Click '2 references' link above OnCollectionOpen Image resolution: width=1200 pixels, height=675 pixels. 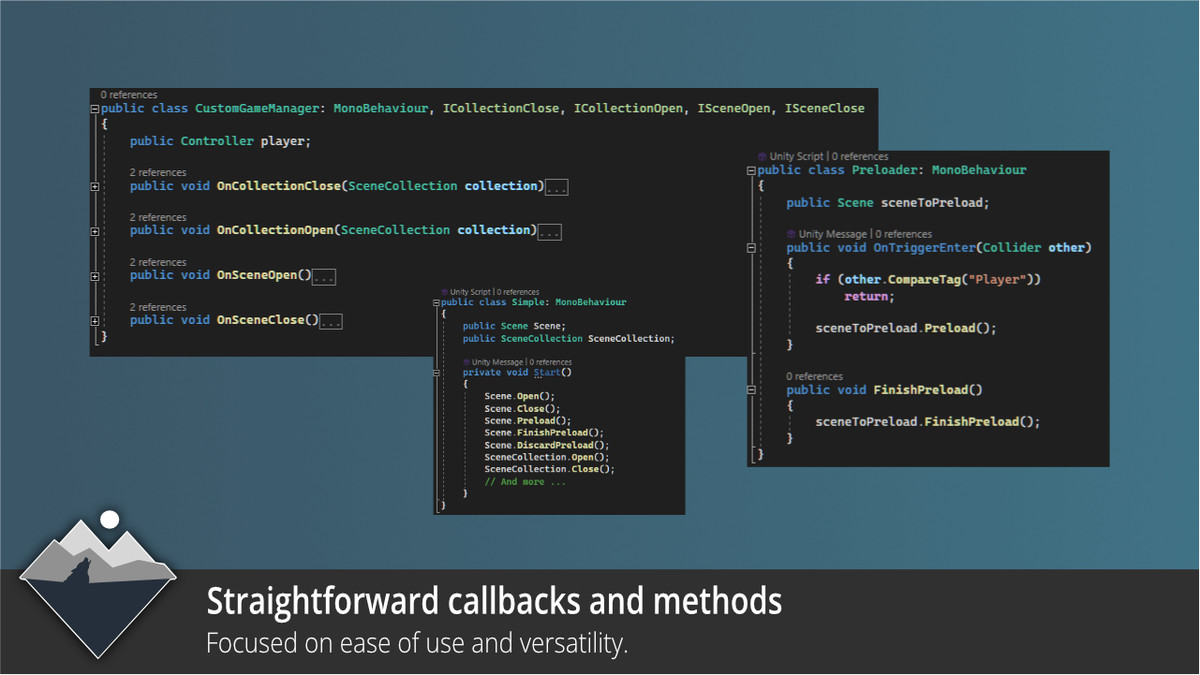point(158,217)
